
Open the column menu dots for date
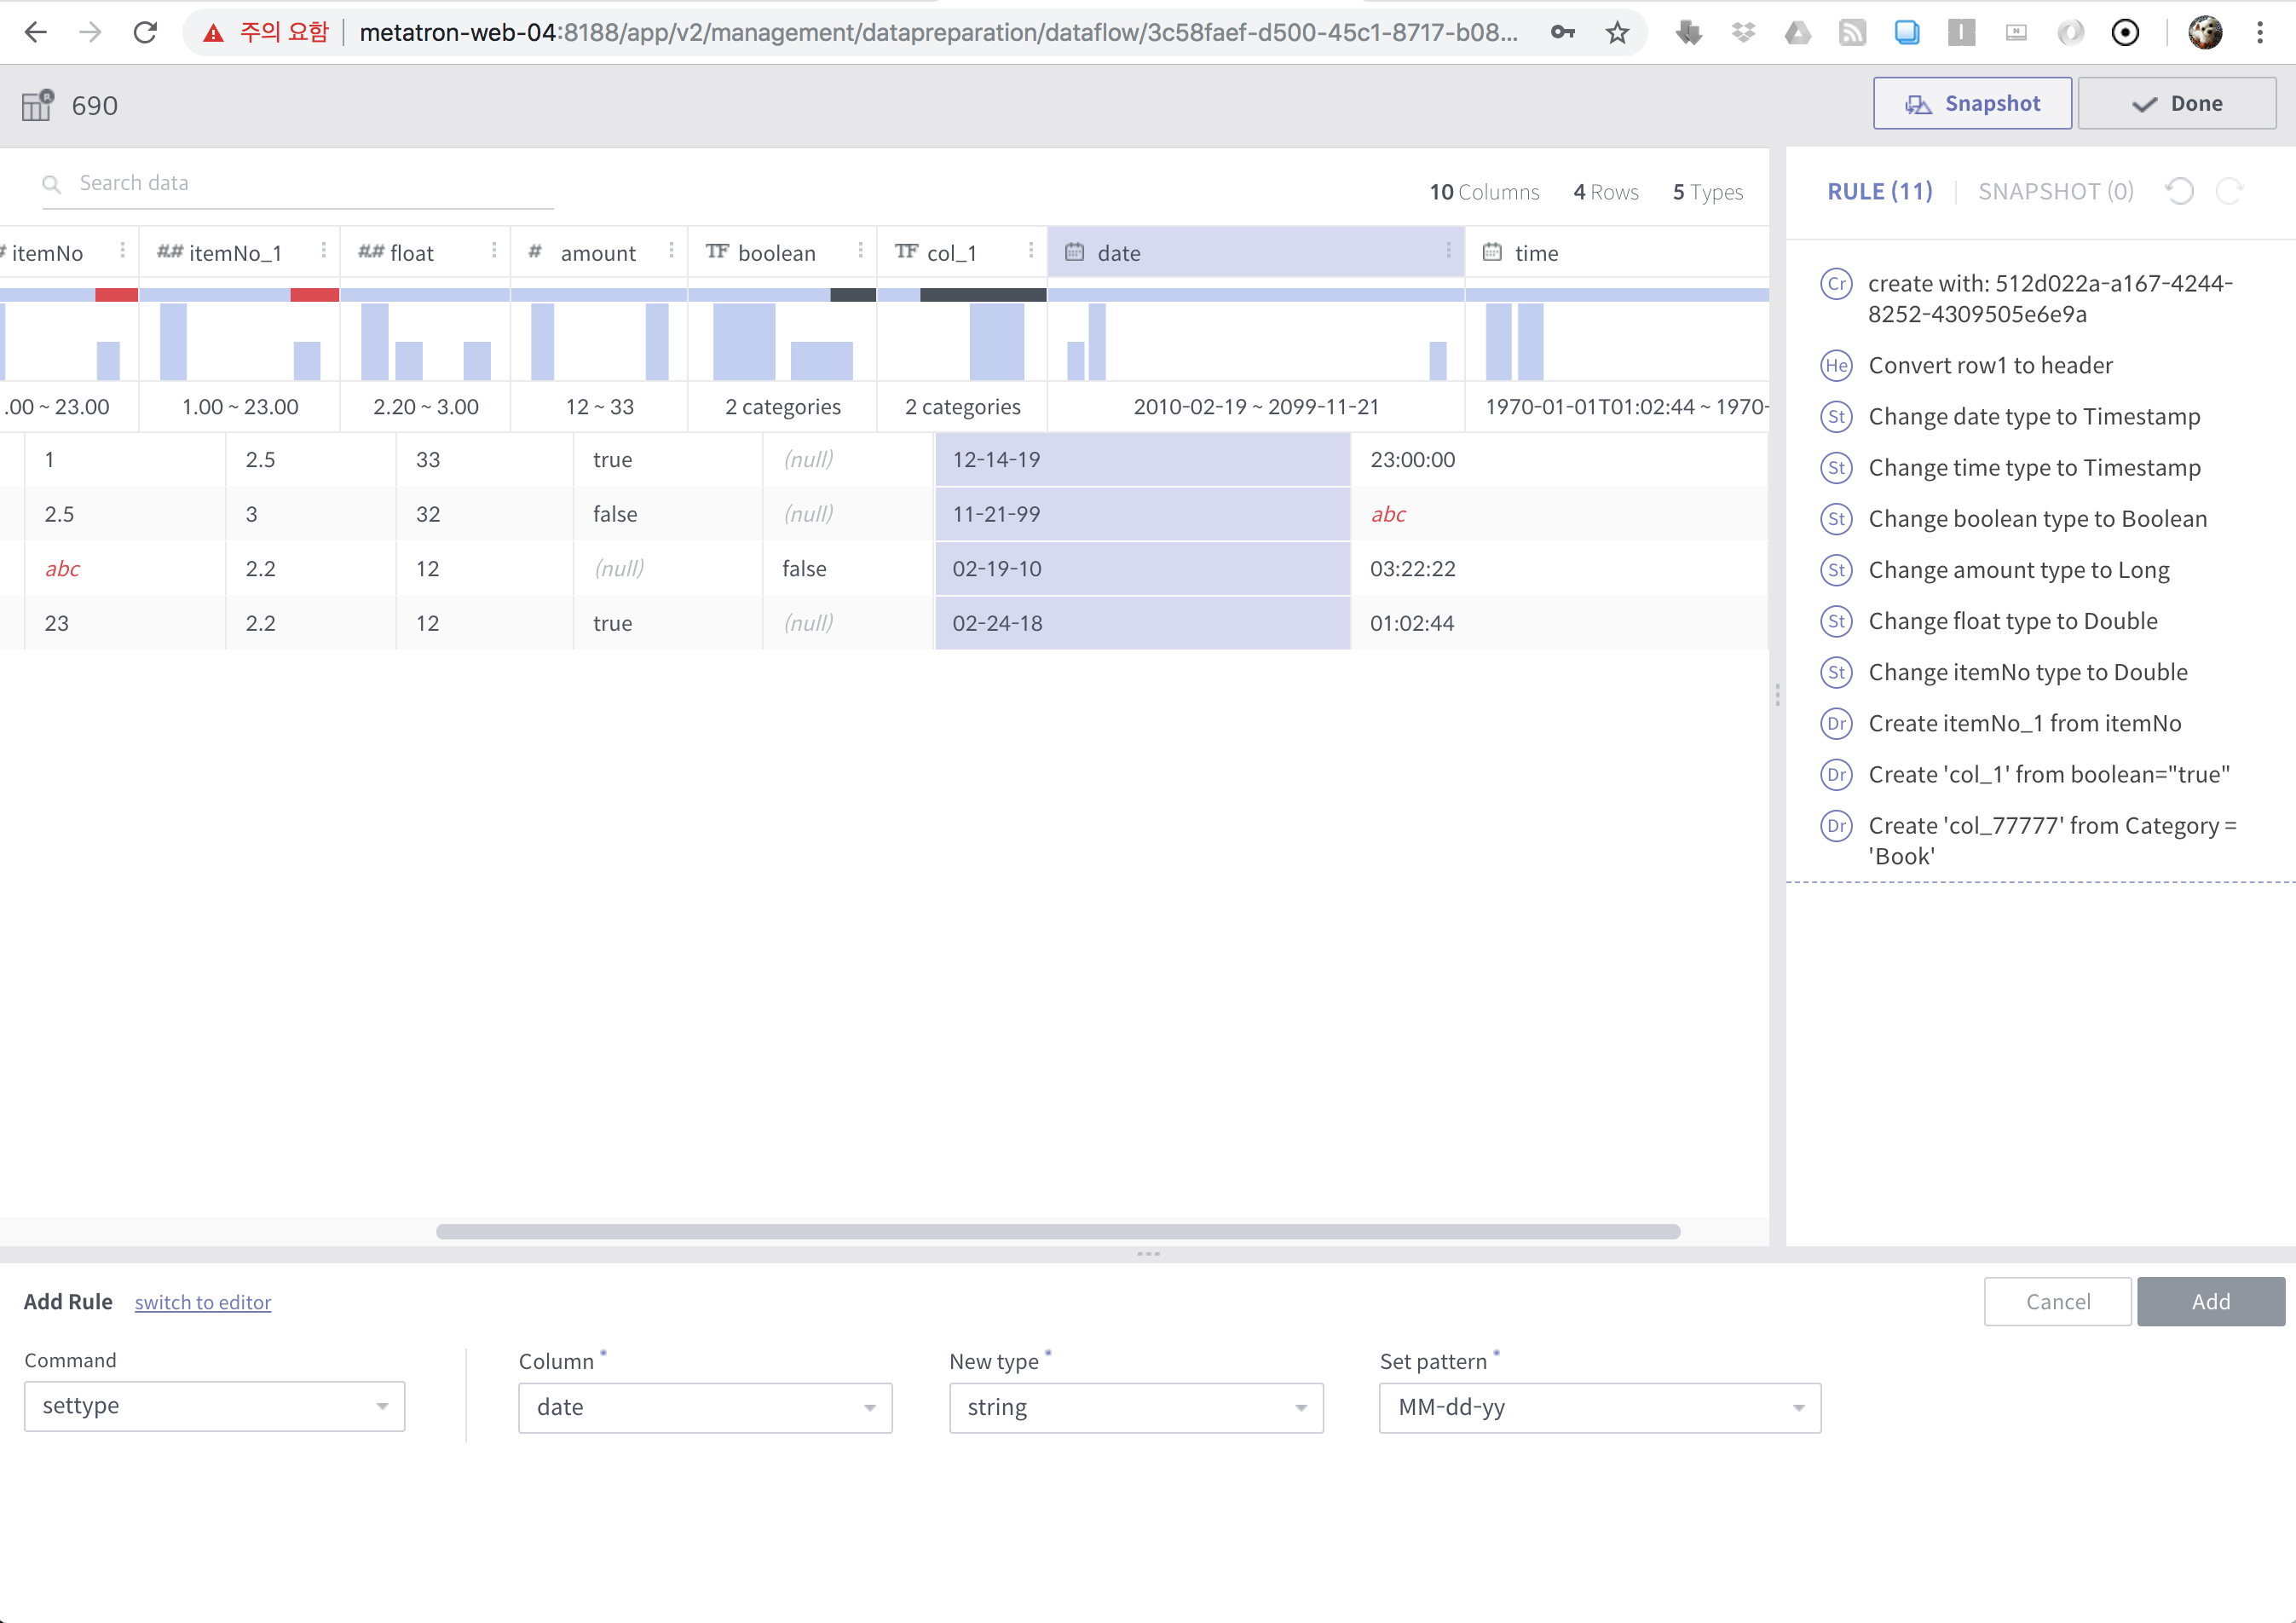pyautogui.click(x=1448, y=251)
